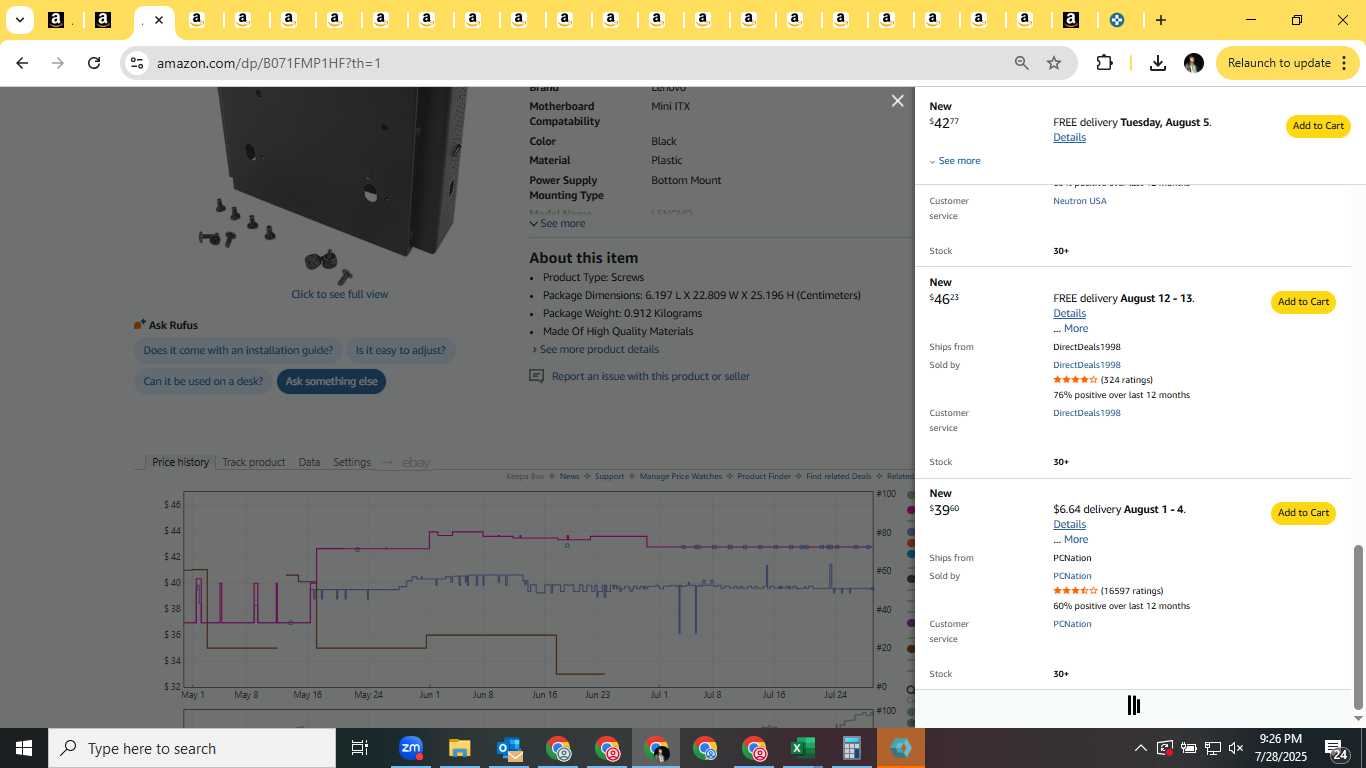Image resolution: width=1366 pixels, height=768 pixels.
Task: Open Details for August 1 - 4 delivery
Action: 1069,524
